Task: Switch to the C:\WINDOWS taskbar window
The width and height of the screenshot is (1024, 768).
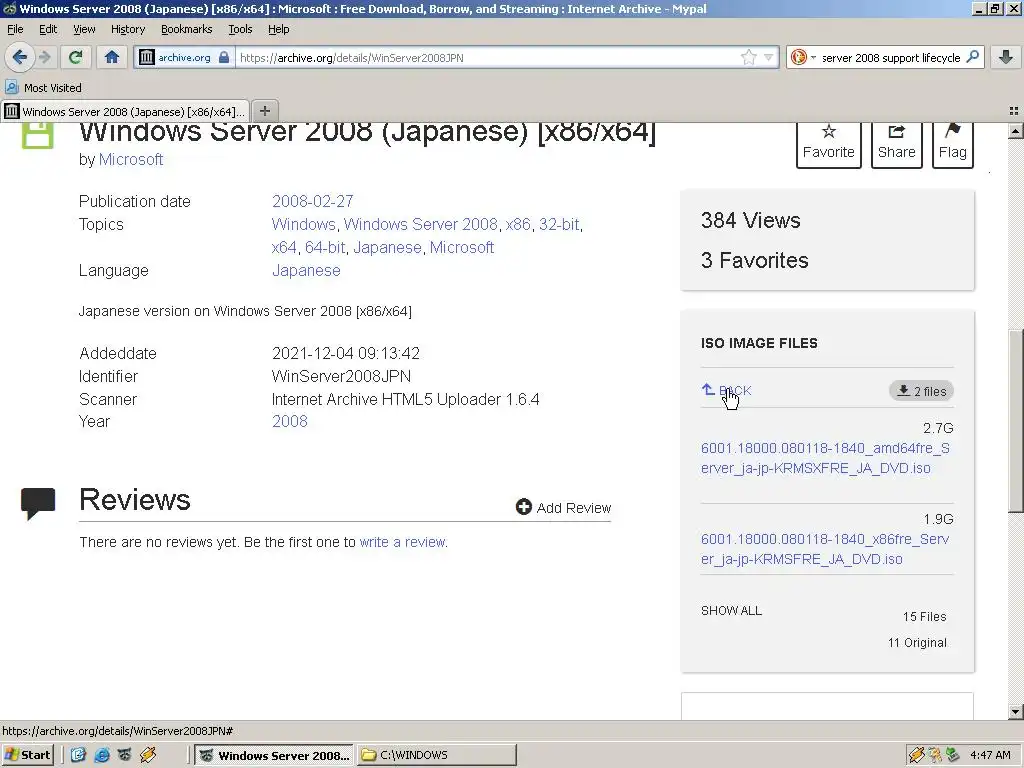Action: tap(436, 755)
